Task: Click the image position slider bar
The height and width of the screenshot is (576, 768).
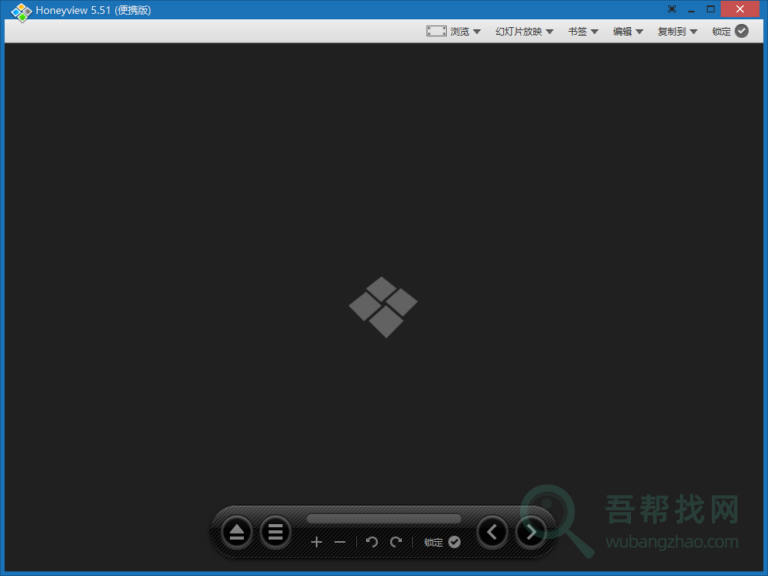Action: [x=384, y=519]
